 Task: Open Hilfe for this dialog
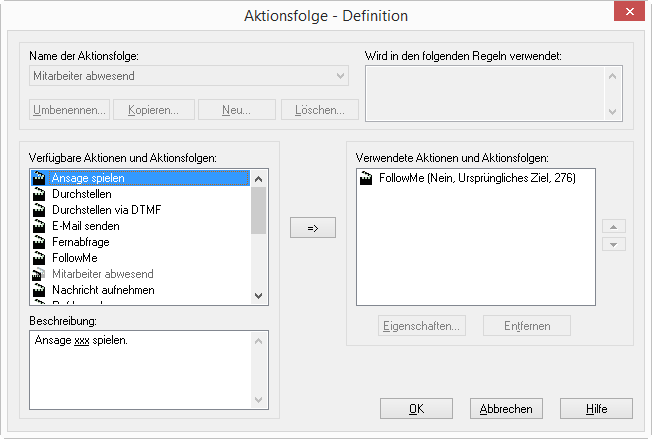[596, 408]
